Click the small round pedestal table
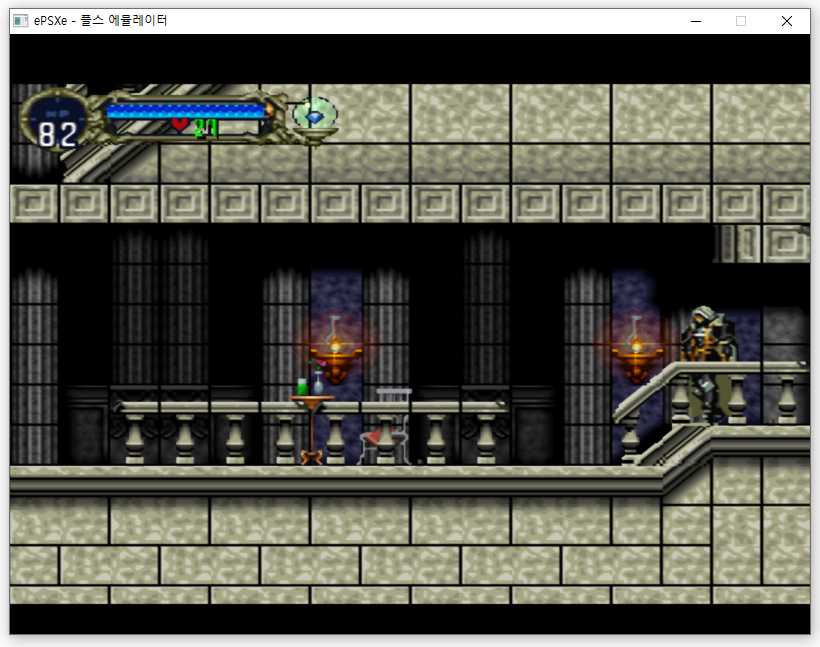820x647 pixels. pyautogui.click(x=312, y=430)
